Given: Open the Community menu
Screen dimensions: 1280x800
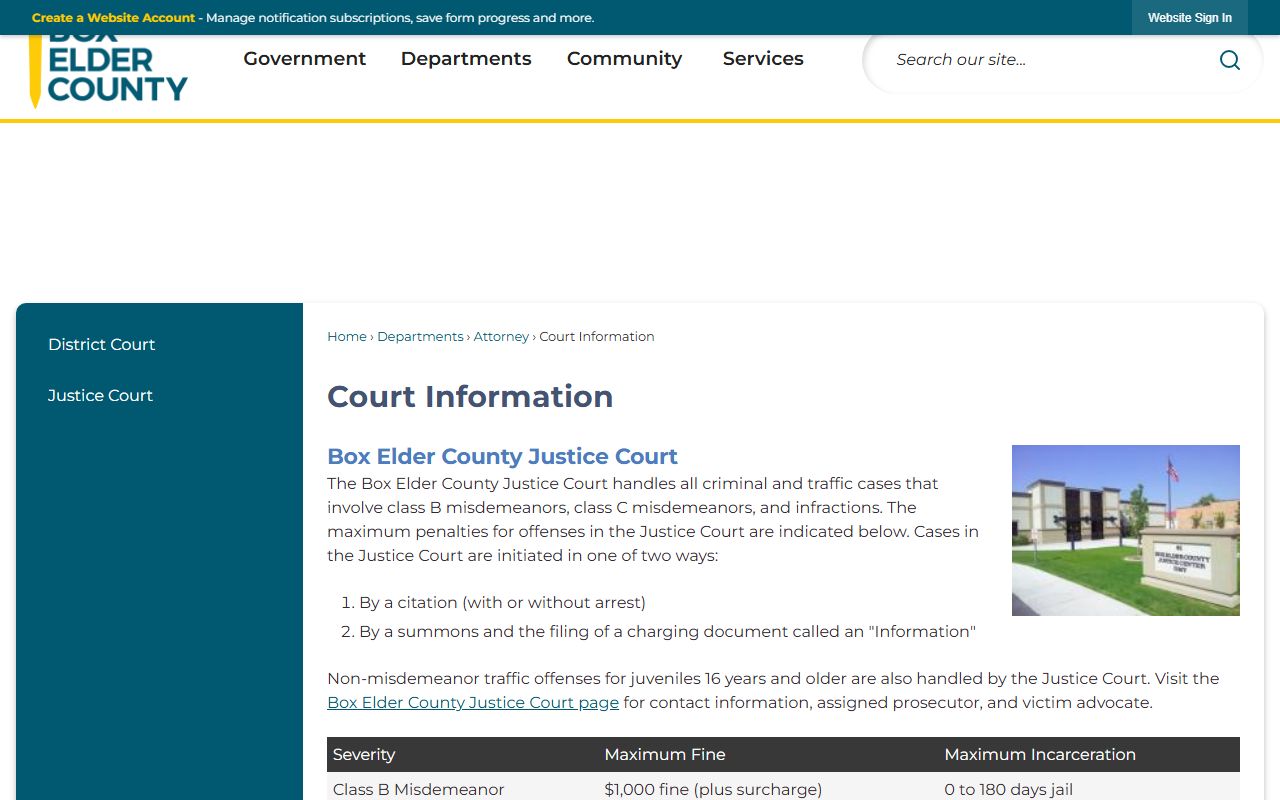Looking at the screenshot, I should coord(624,59).
